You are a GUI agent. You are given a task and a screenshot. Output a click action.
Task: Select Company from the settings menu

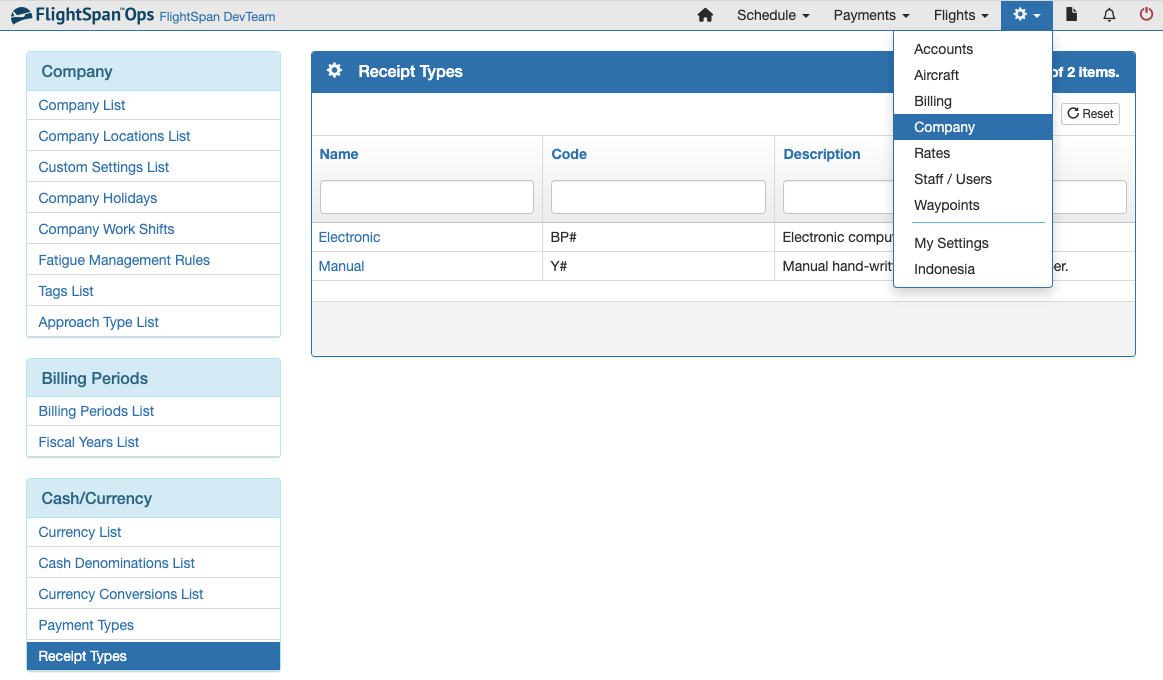943,127
